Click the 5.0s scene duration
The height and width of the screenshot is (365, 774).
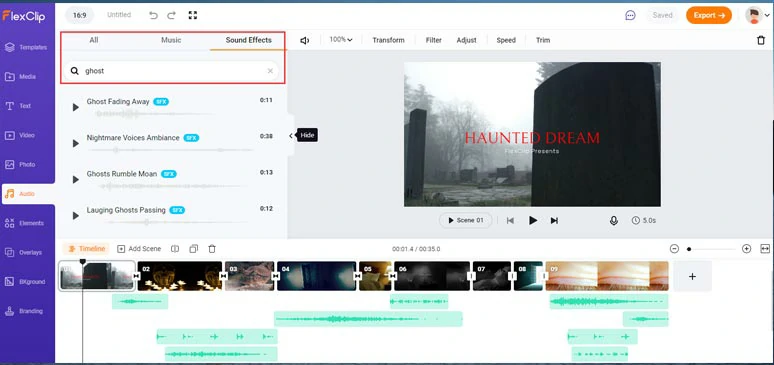click(x=644, y=221)
